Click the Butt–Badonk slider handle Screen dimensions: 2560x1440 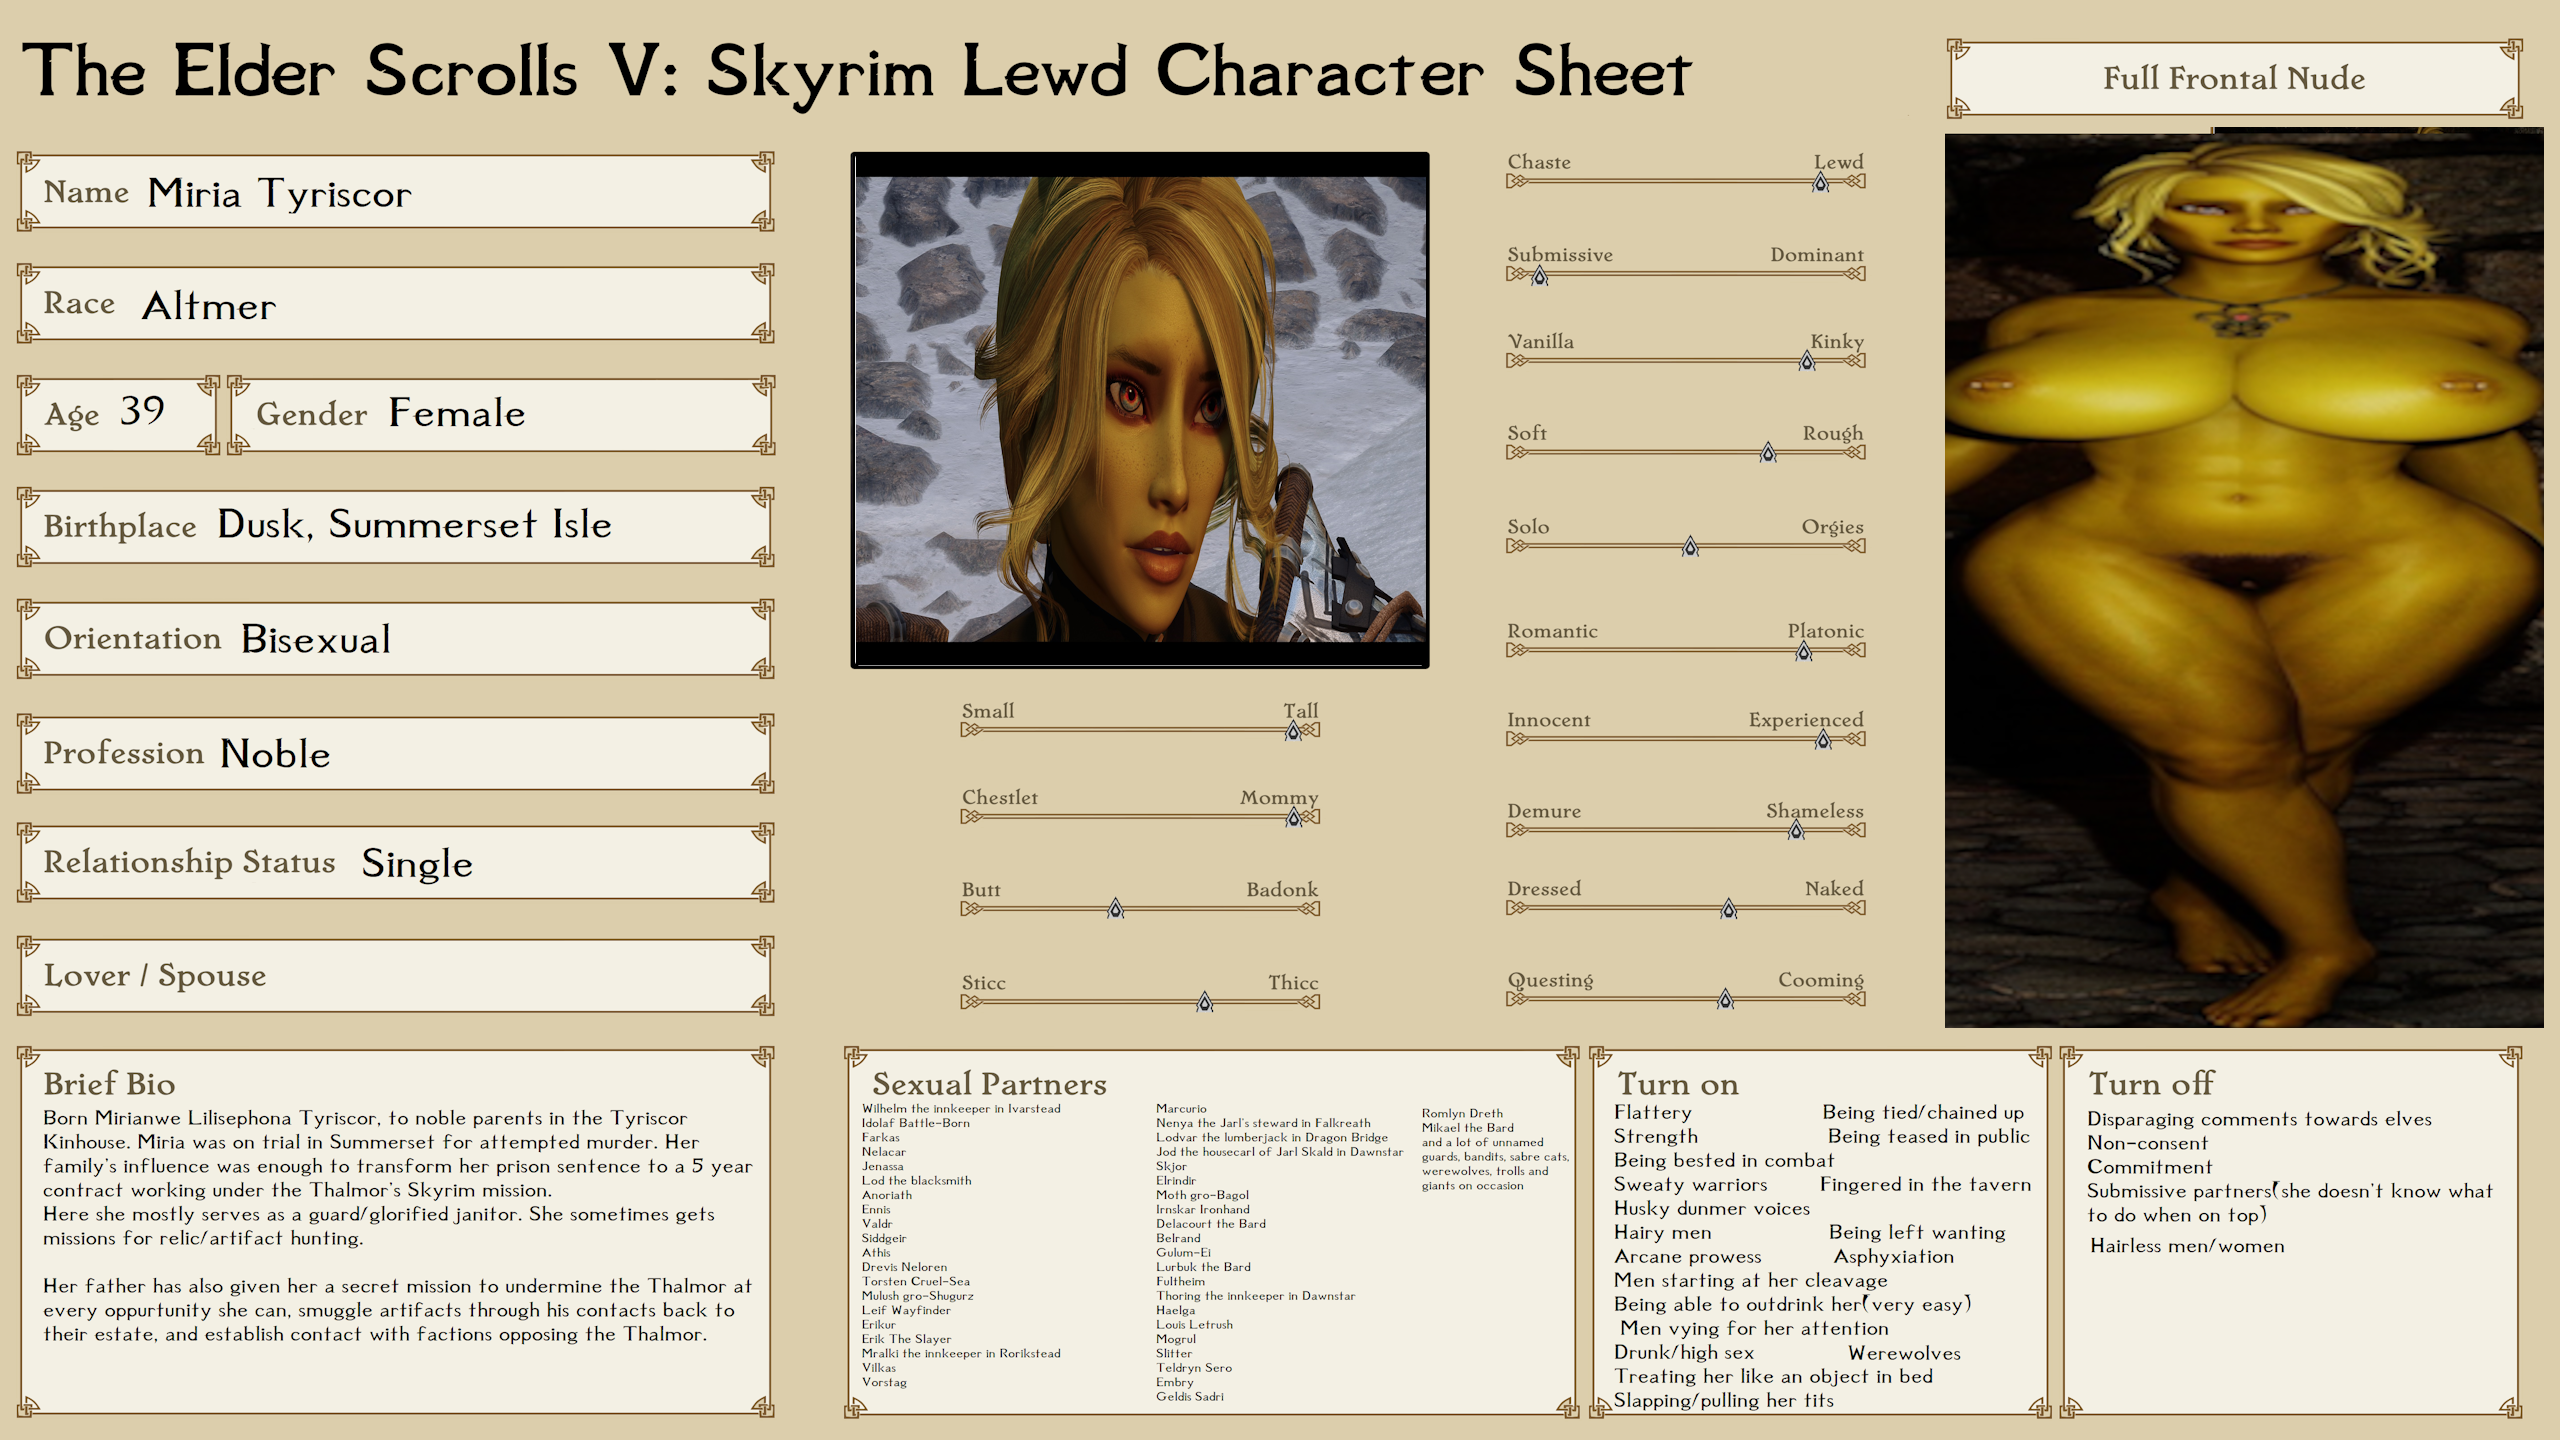click(1116, 909)
